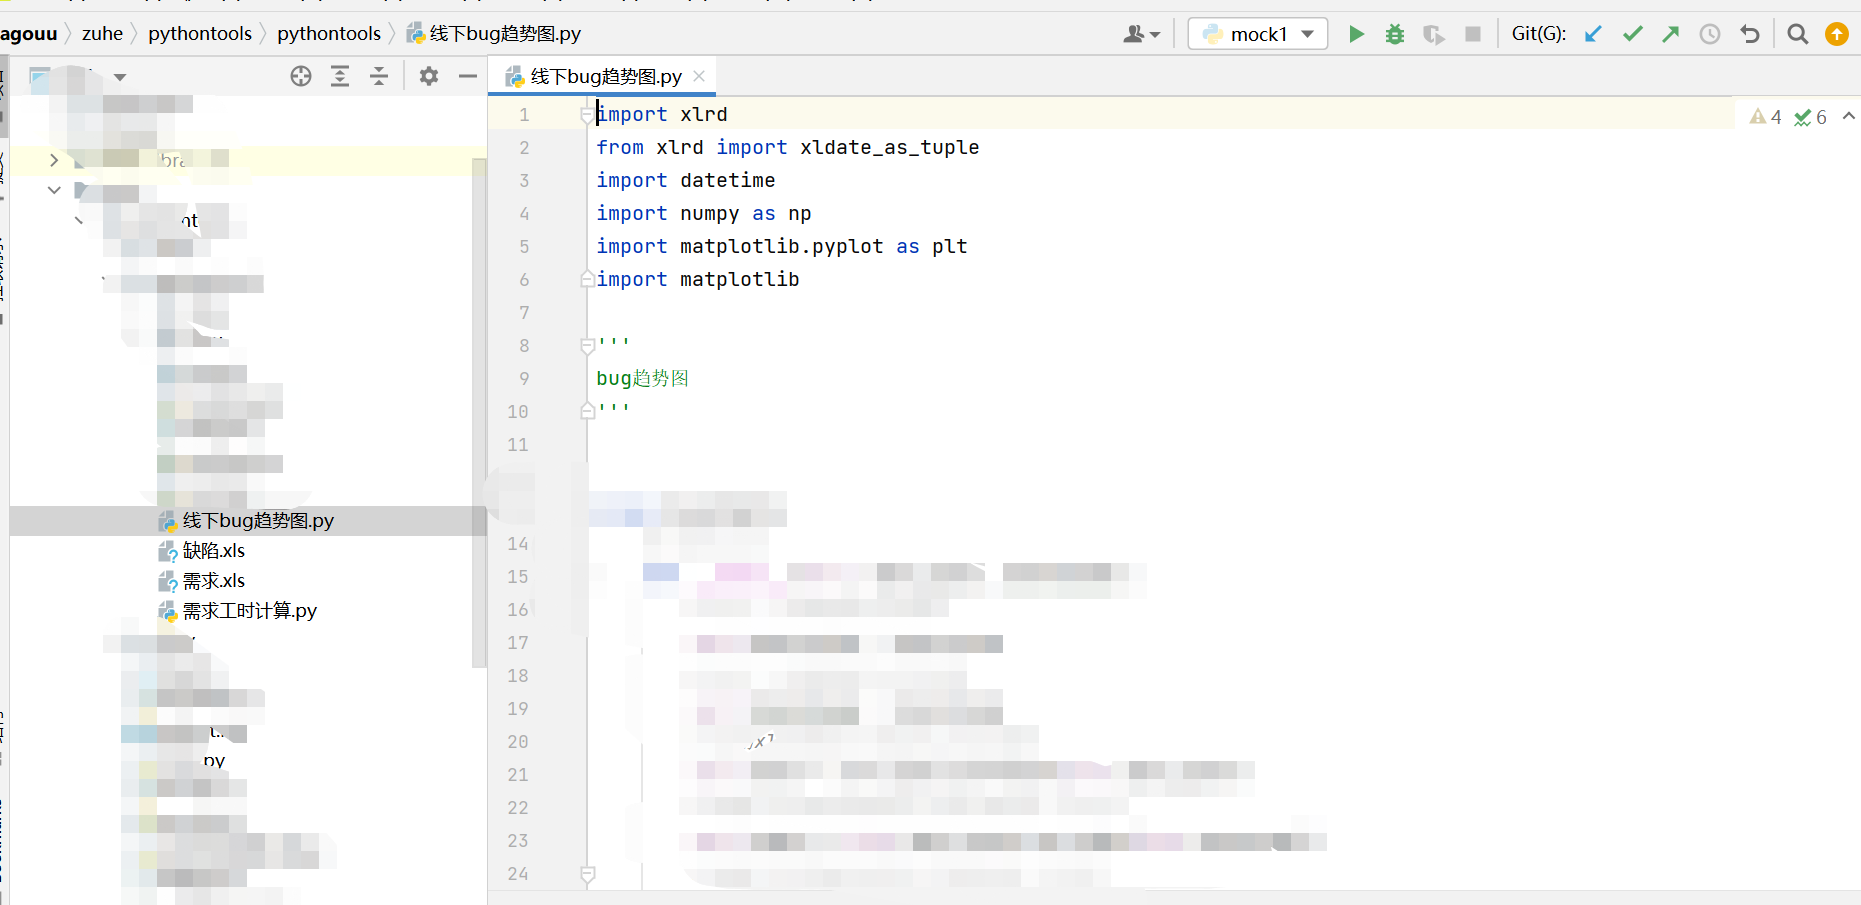
Task: Fold the code block ending at line 24
Action: (x=588, y=874)
